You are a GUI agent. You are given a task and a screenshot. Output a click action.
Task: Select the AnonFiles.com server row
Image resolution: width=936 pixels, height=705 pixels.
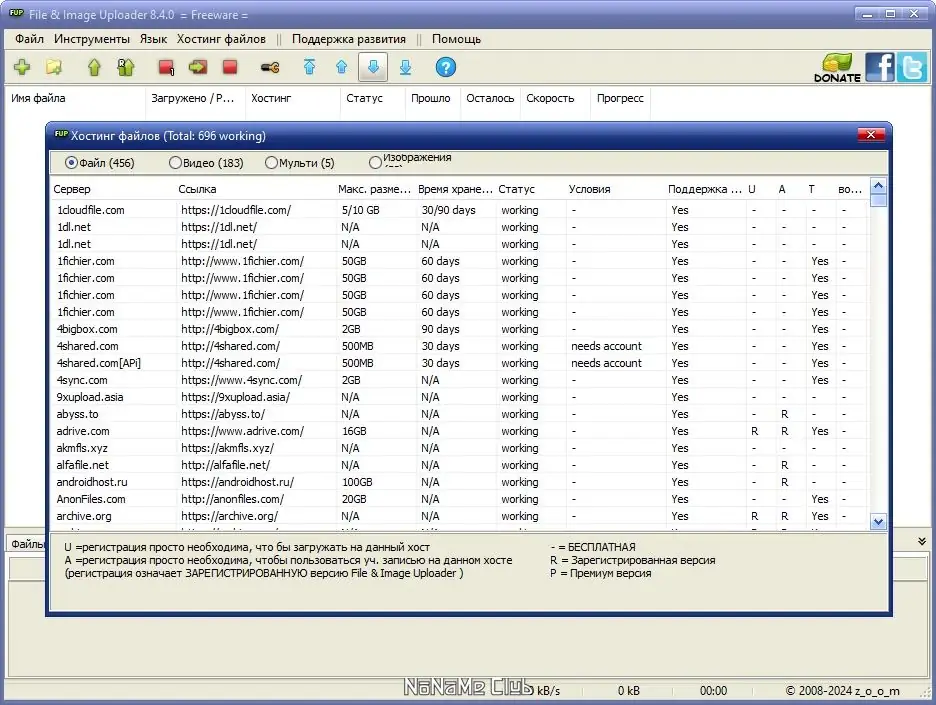pyautogui.click(x=458, y=499)
